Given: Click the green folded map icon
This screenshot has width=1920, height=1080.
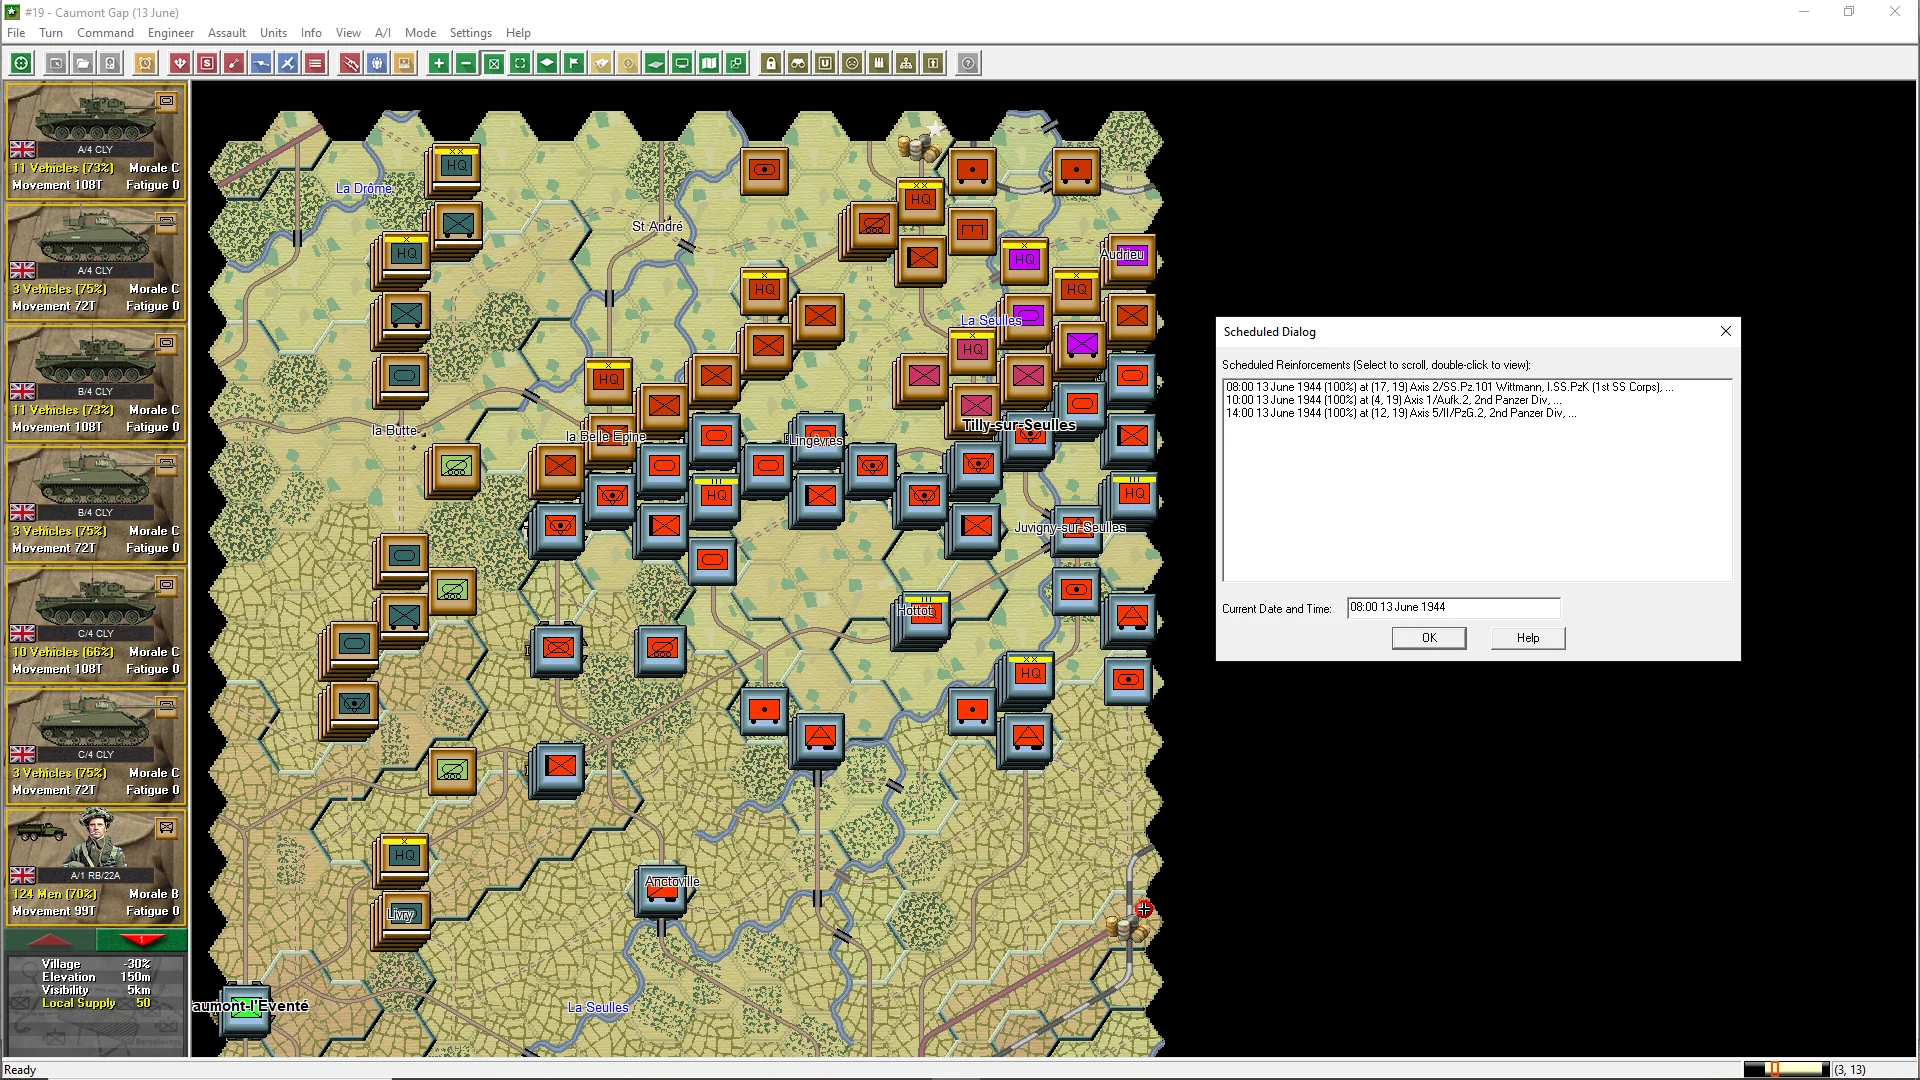Looking at the screenshot, I should point(709,63).
